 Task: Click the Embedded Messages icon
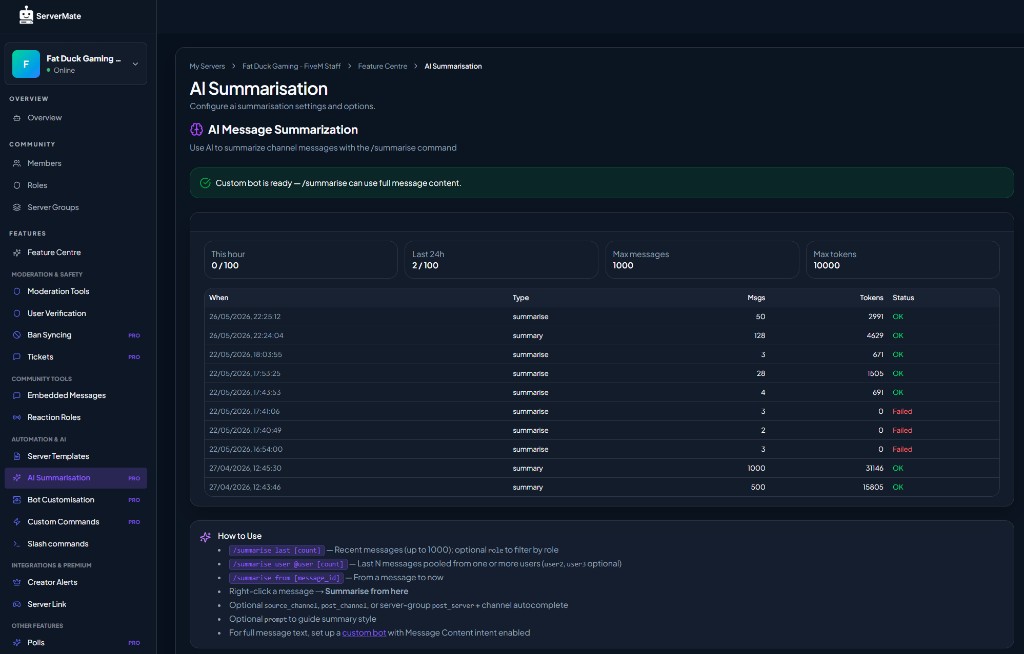coord(17,395)
